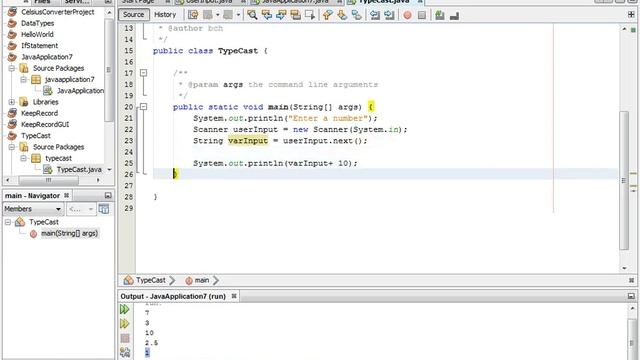
Task: Click Navigator icon to the right of dropdowns
Action: coord(104,209)
